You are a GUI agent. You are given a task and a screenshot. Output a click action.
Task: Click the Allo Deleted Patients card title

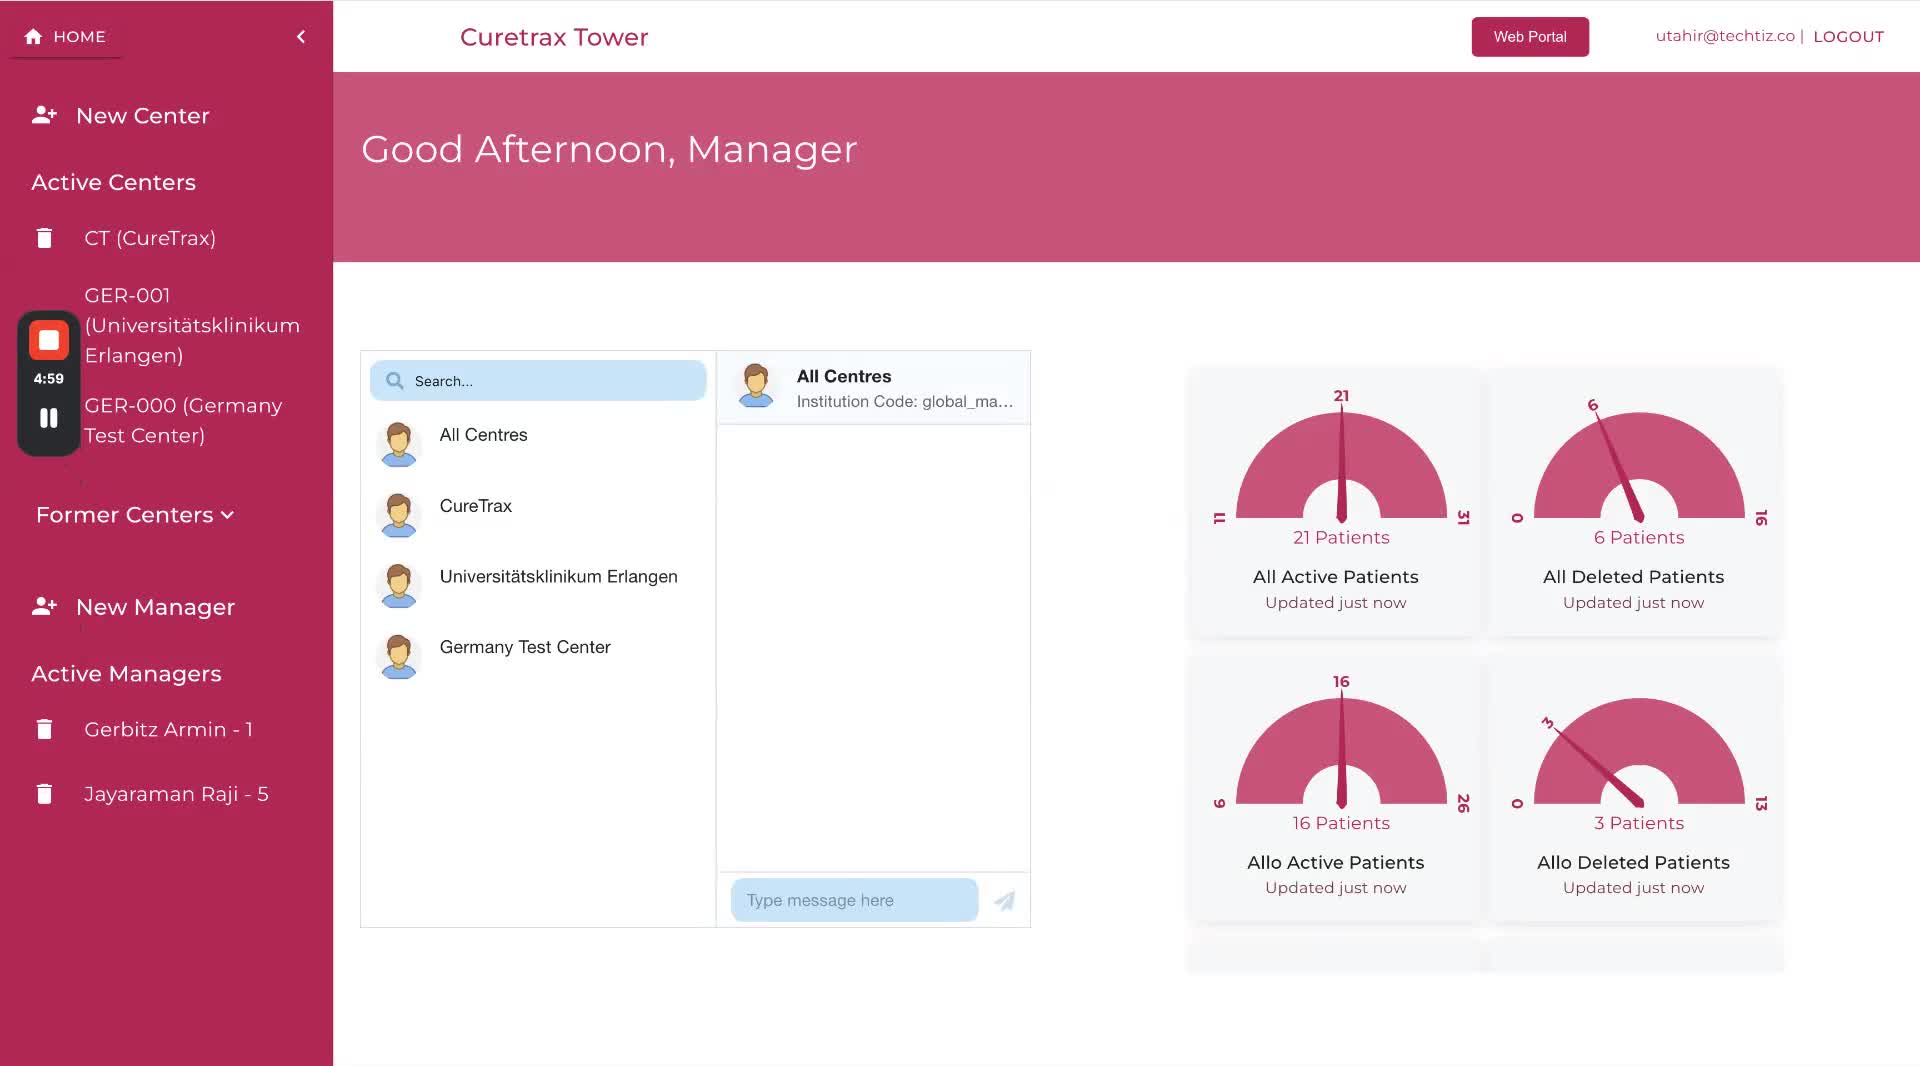click(x=1634, y=862)
